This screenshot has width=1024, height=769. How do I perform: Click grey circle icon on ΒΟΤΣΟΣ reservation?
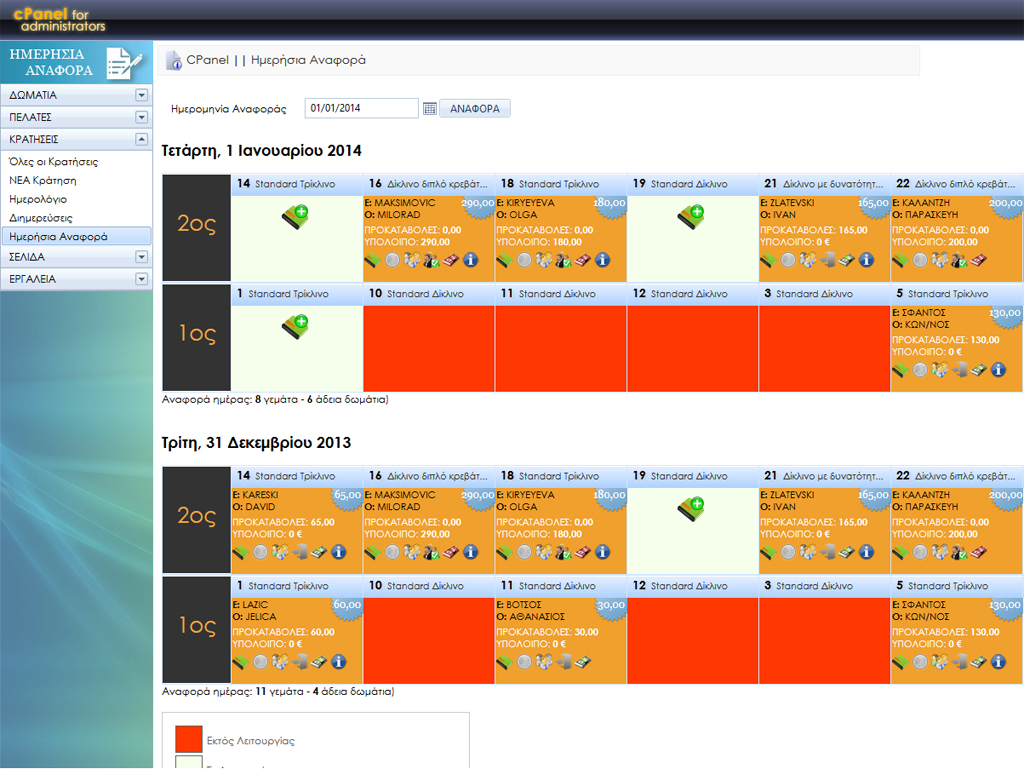[x=524, y=662]
